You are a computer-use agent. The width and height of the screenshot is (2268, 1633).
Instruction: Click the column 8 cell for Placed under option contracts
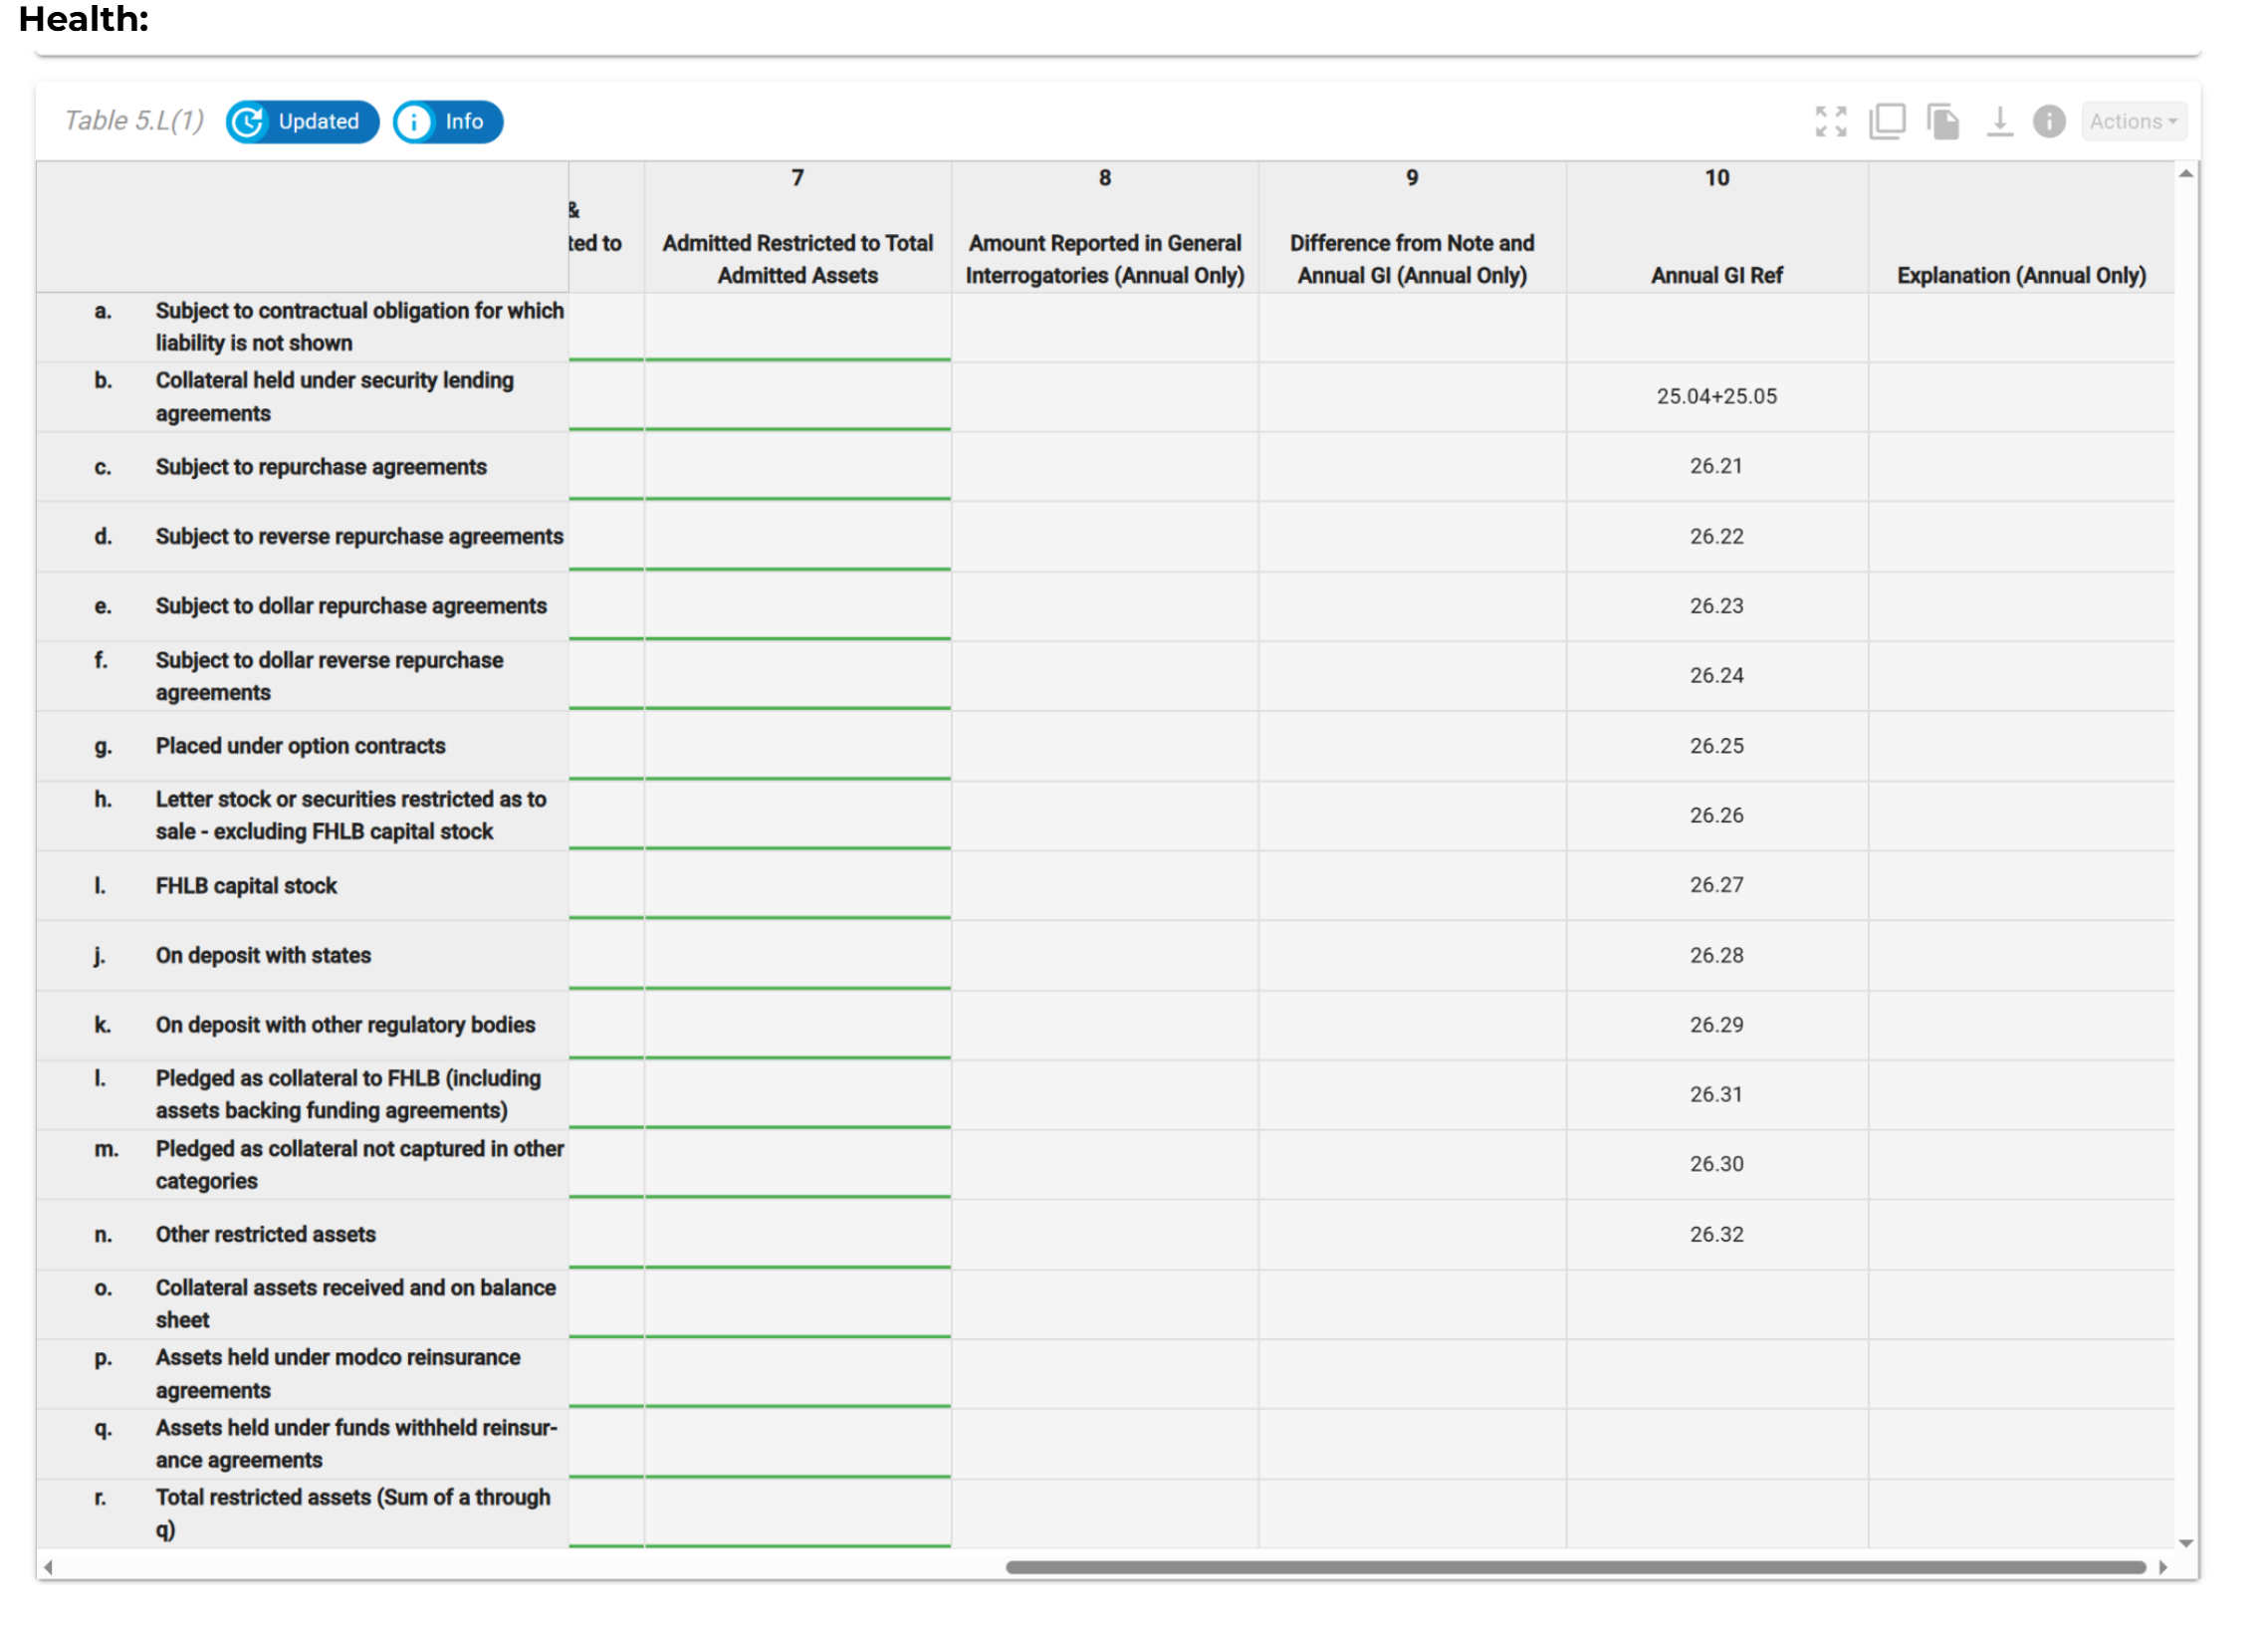[x=1104, y=746]
